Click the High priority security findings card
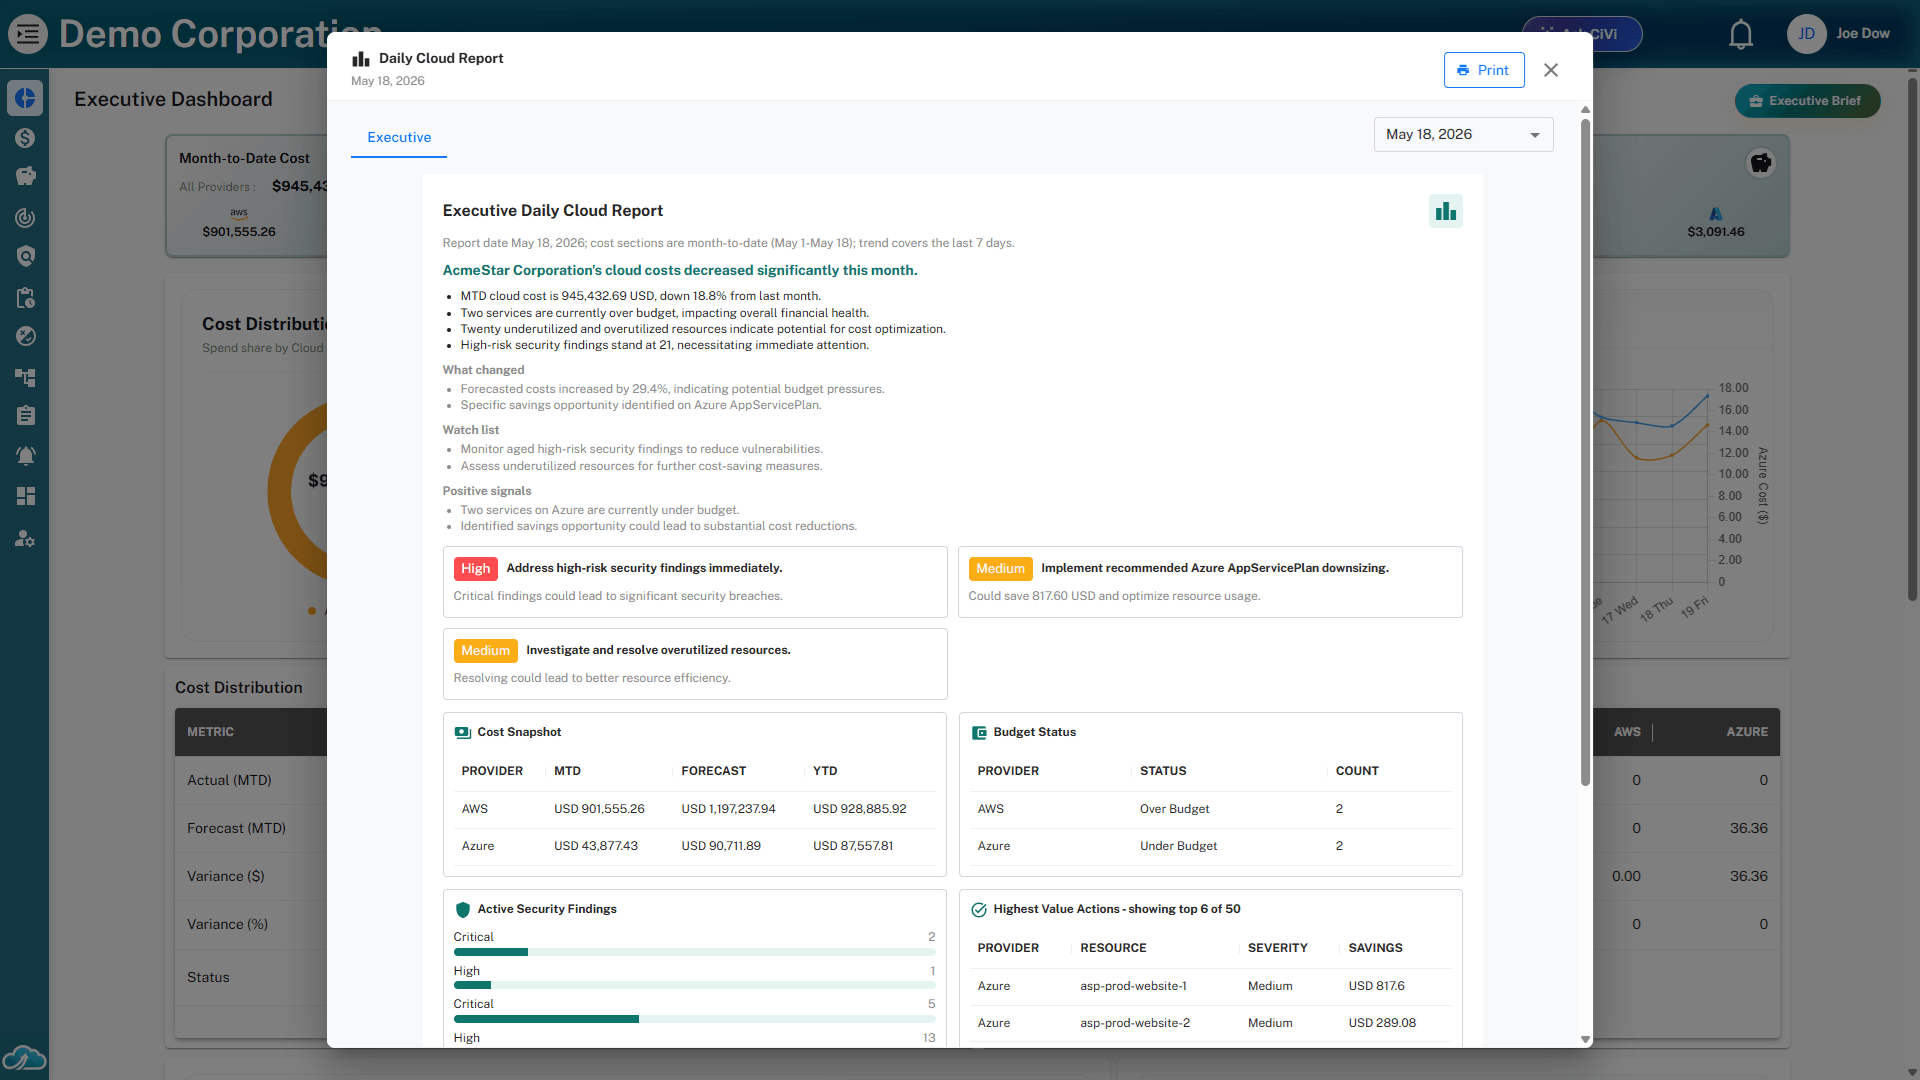Screen dimensions: 1920x1080 tap(694, 582)
